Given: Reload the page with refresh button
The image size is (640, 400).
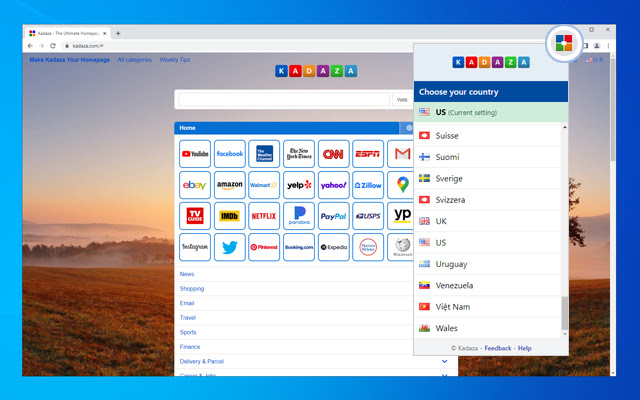Looking at the screenshot, I should click(x=53, y=46).
